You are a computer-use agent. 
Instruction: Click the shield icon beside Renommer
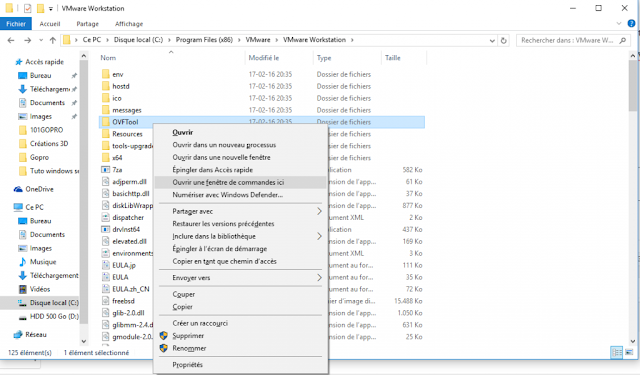pos(164,348)
